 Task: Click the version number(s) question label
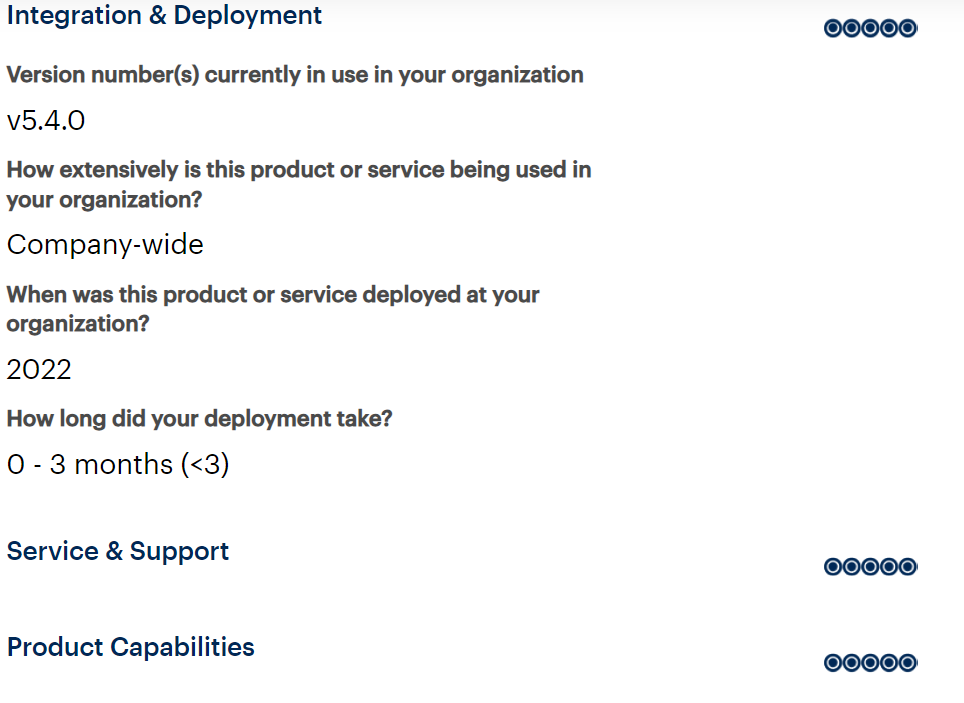(295, 75)
